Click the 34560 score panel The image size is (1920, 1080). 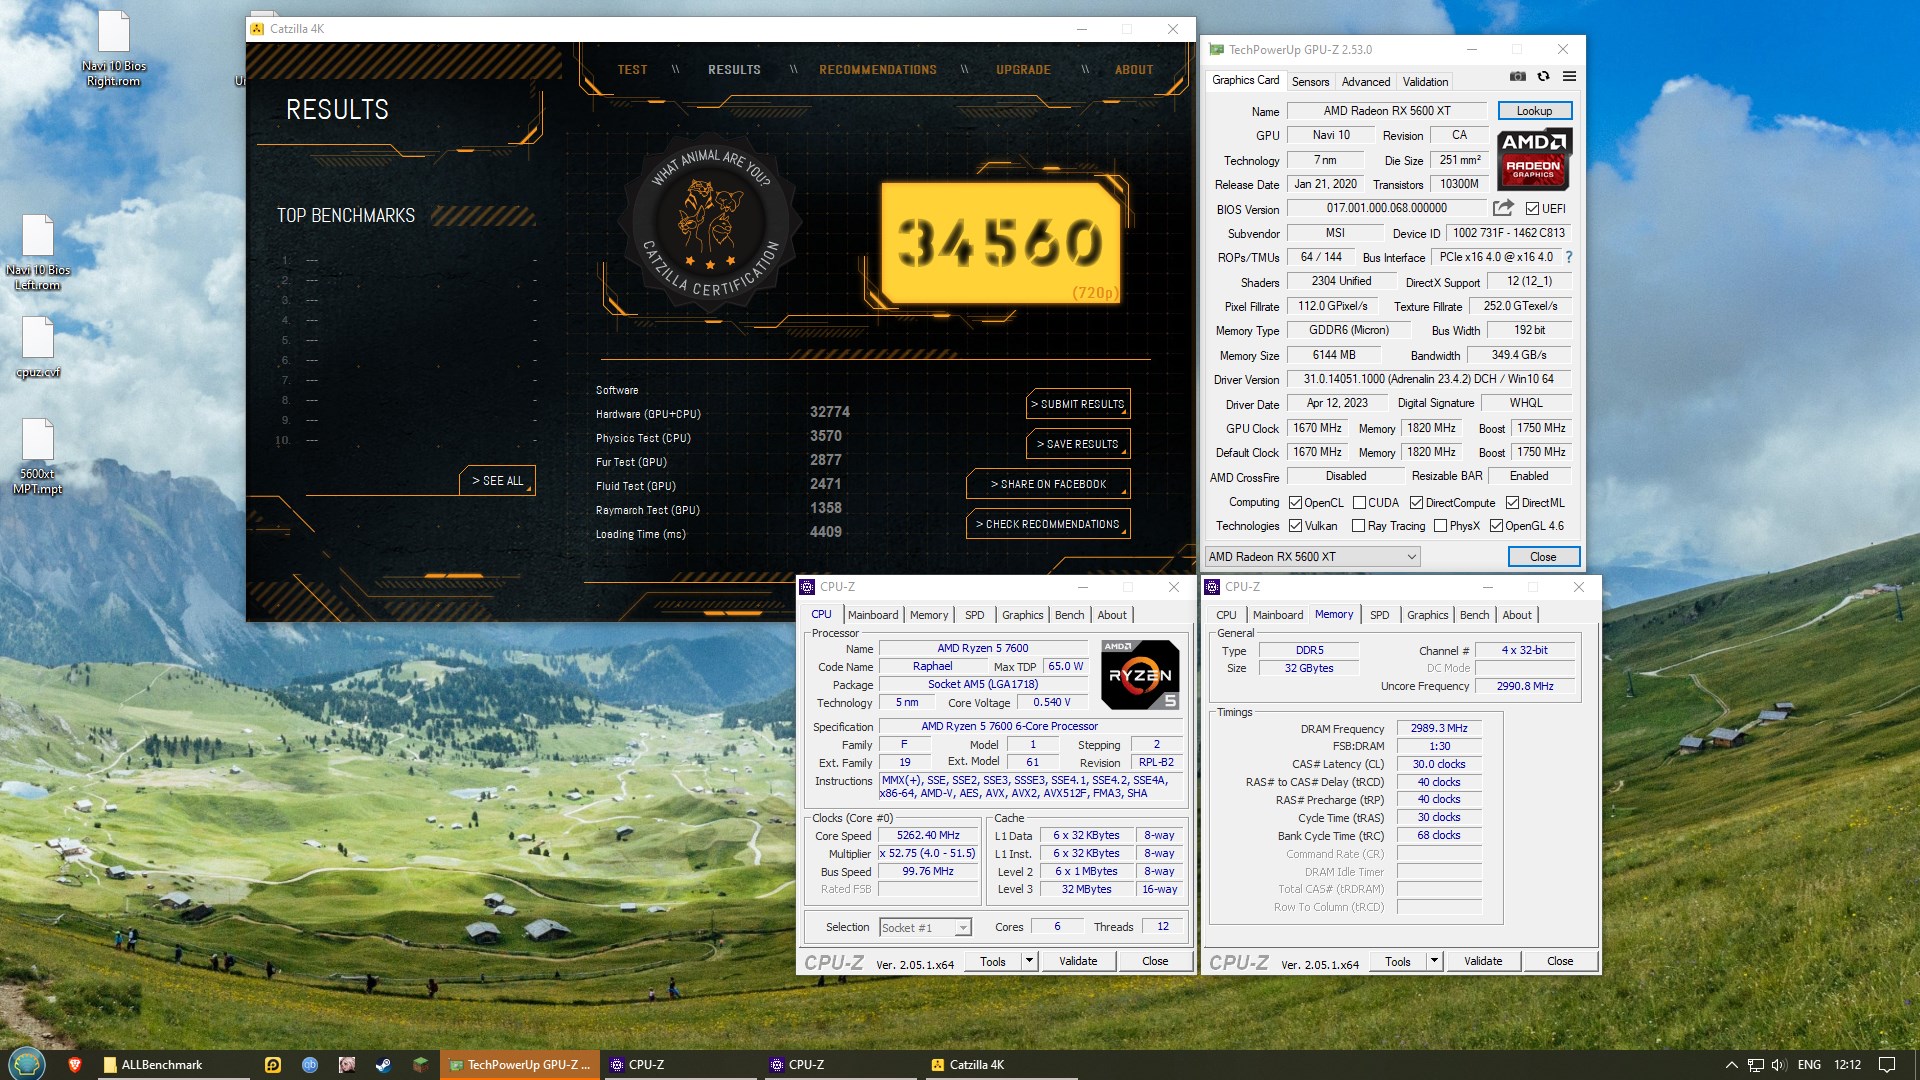[x=1000, y=243]
